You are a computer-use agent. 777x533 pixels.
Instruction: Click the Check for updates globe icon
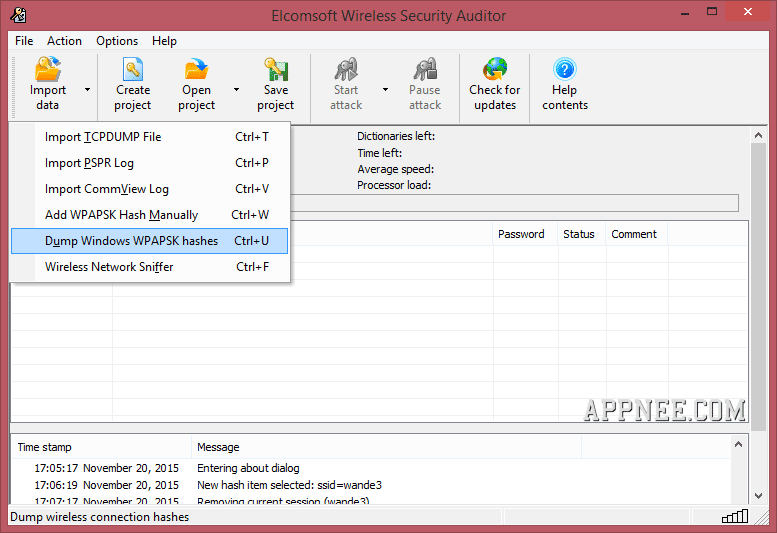coord(495,69)
